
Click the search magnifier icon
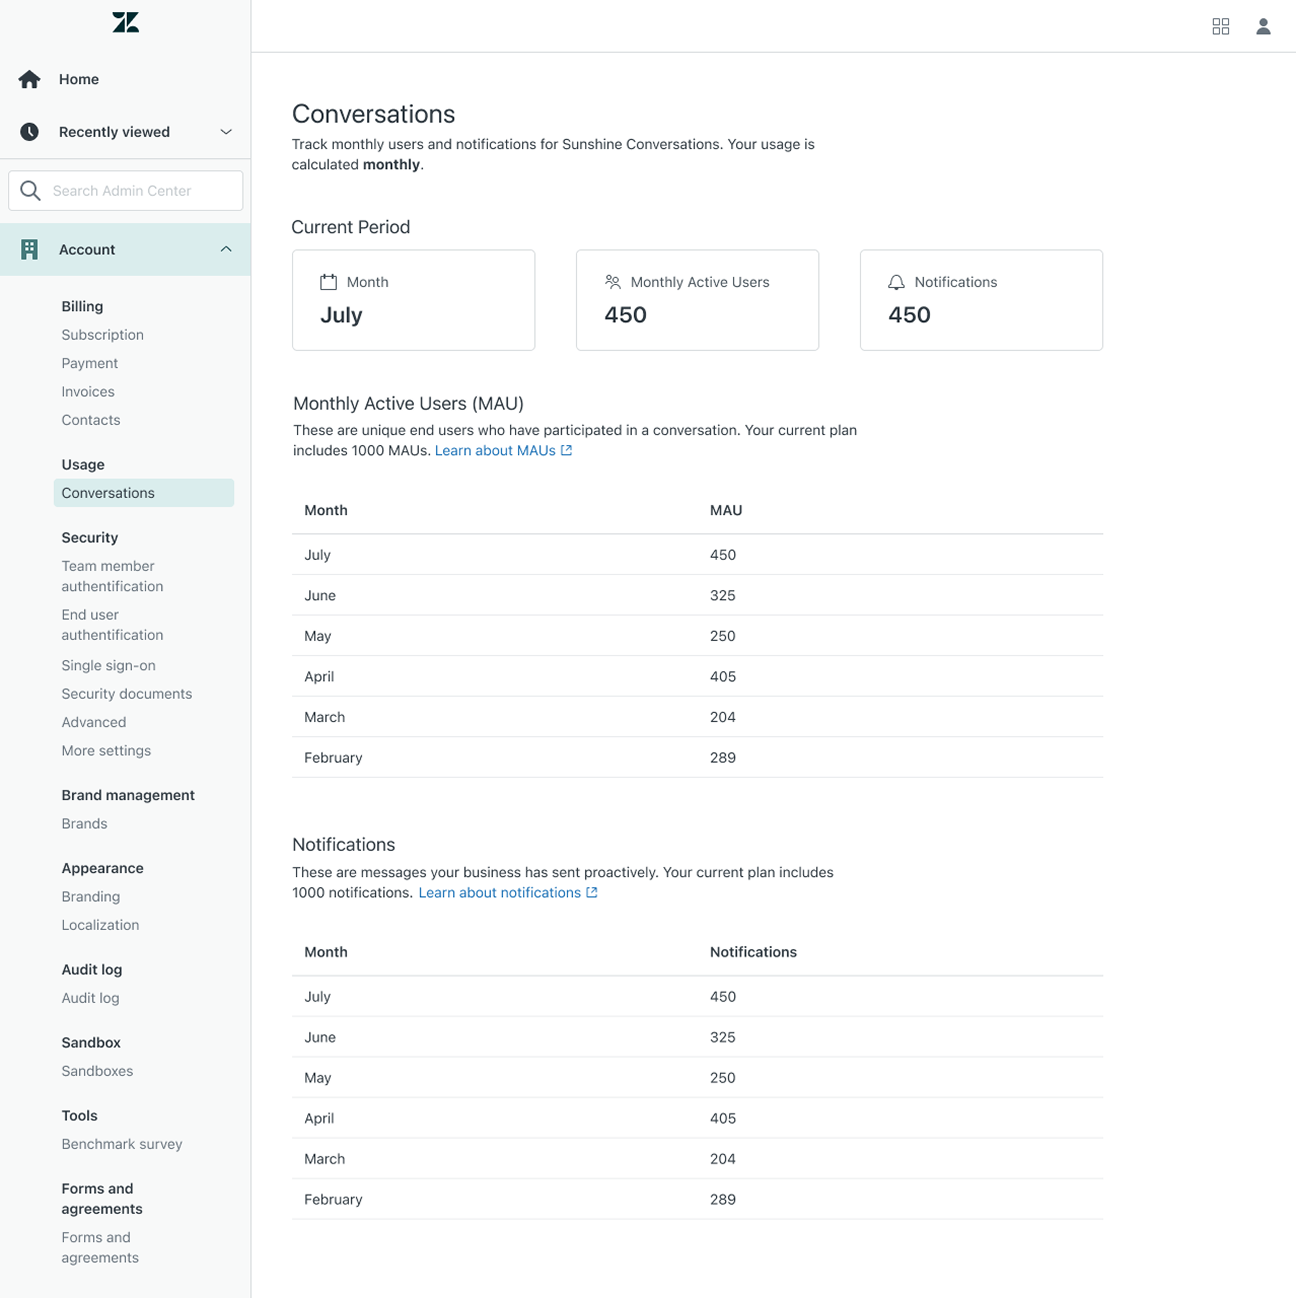click(x=31, y=191)
